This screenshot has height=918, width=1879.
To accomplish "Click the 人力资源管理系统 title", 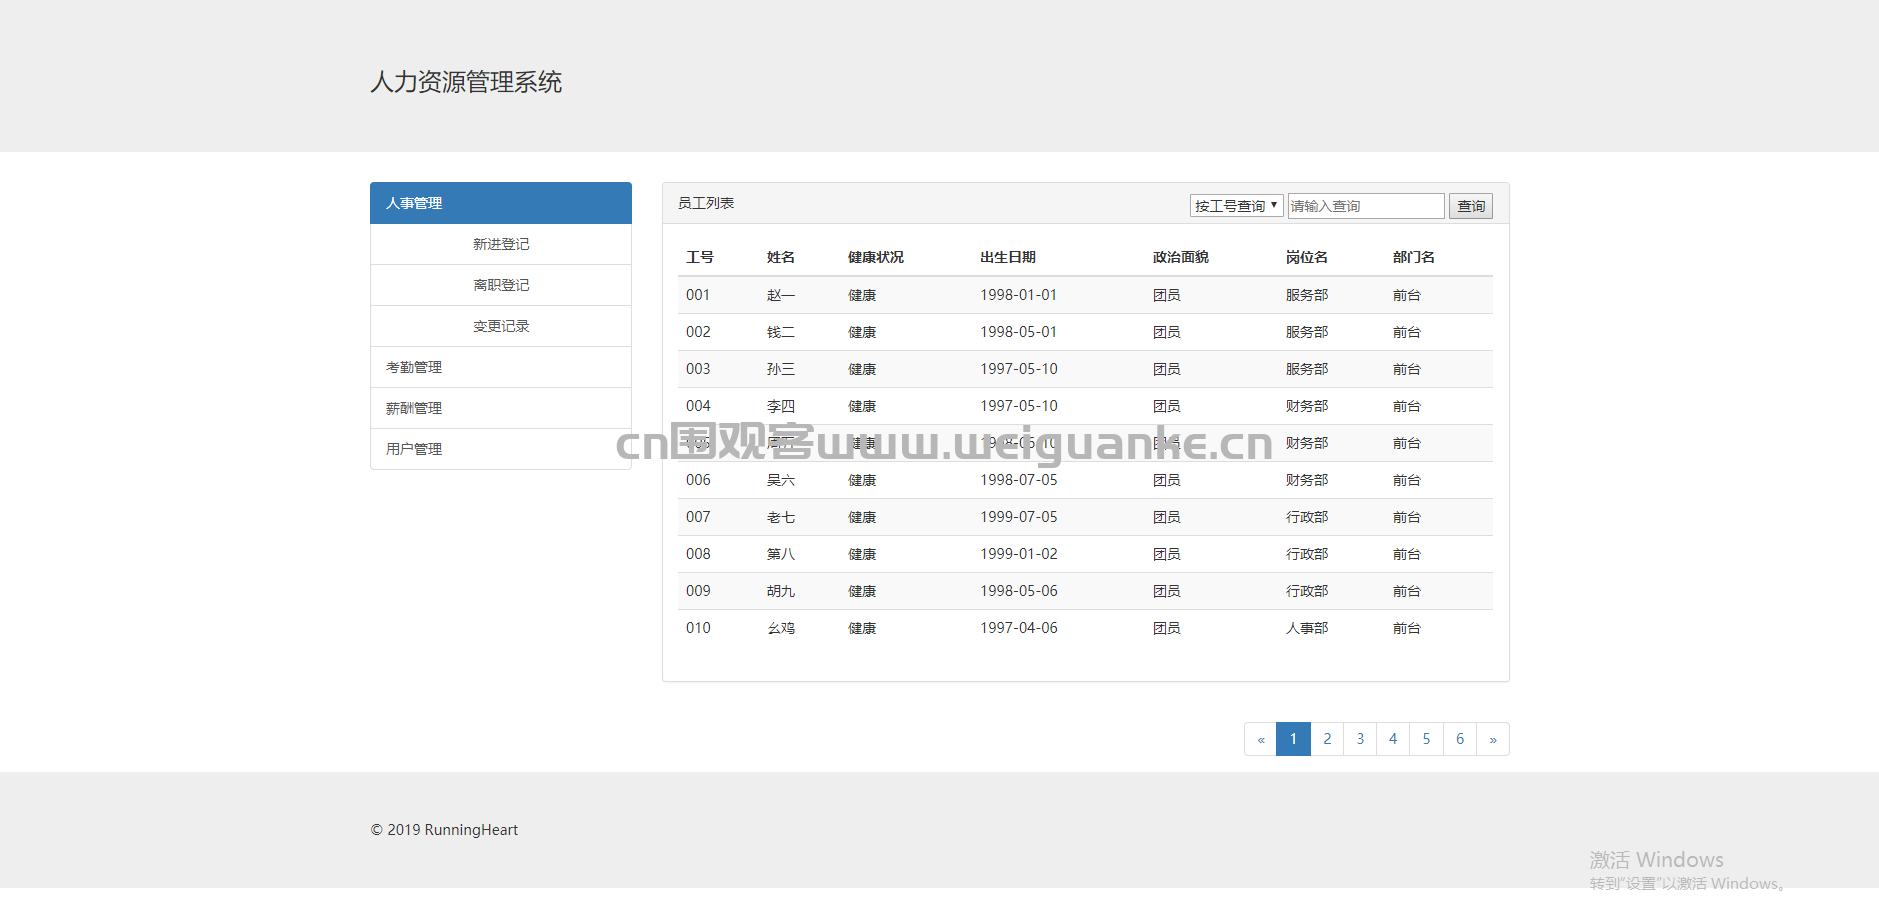I will coord(466,82).
